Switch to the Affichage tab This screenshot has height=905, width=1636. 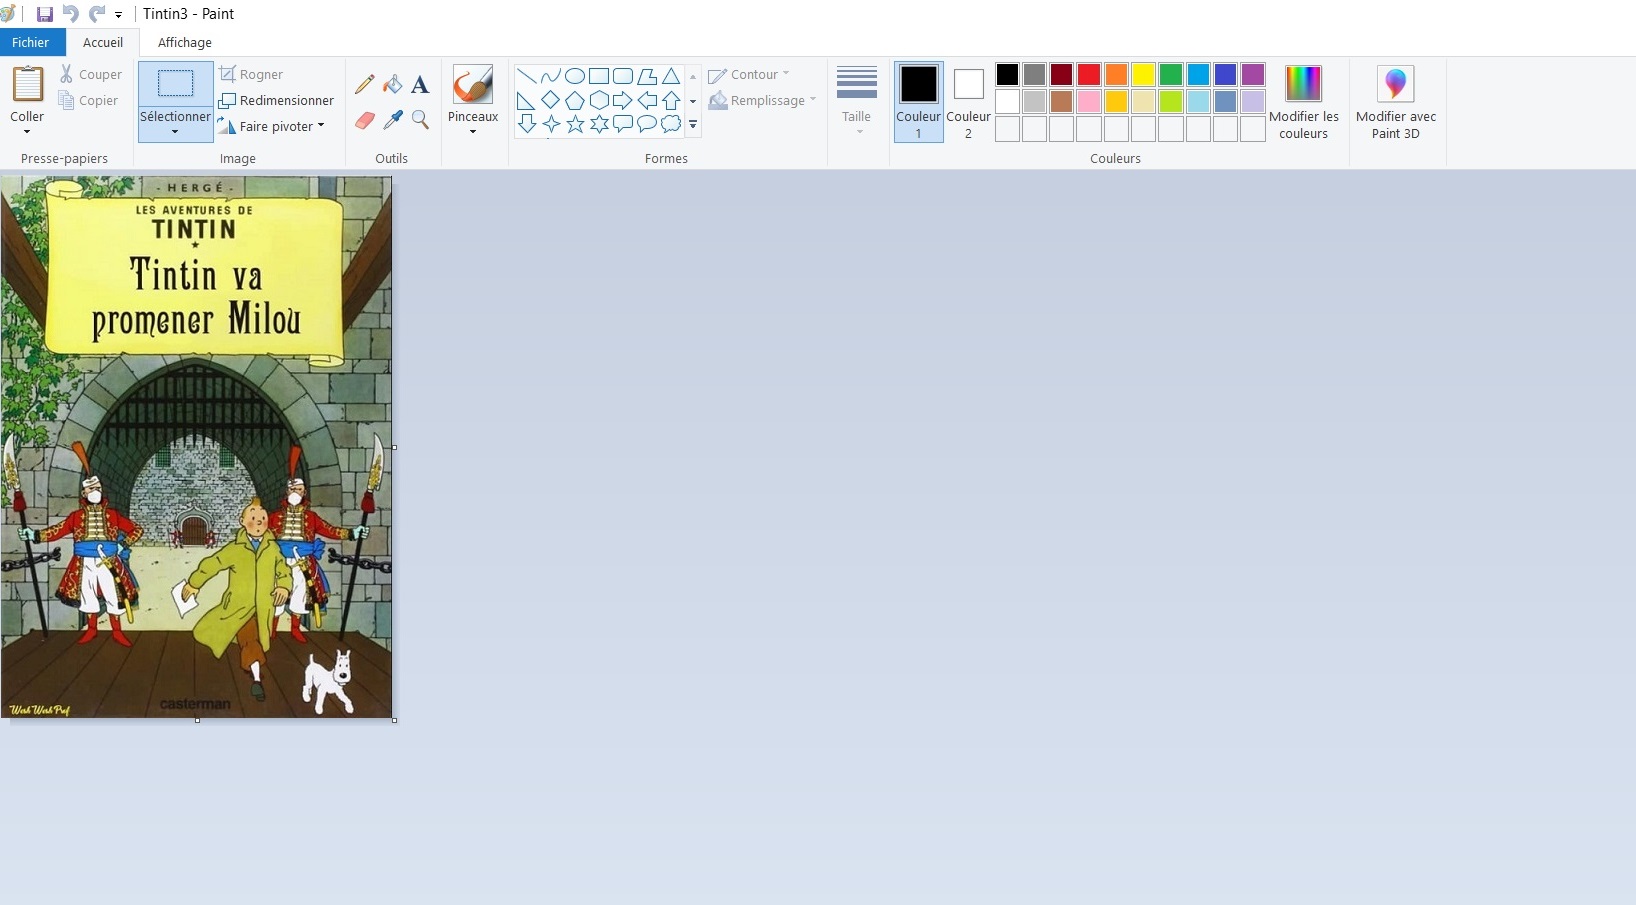click(x=185, y=42)
